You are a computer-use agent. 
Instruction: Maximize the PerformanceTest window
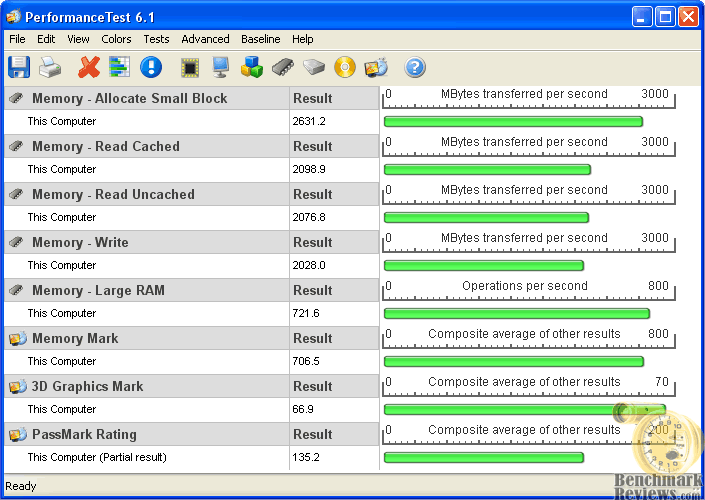(665, 17)
